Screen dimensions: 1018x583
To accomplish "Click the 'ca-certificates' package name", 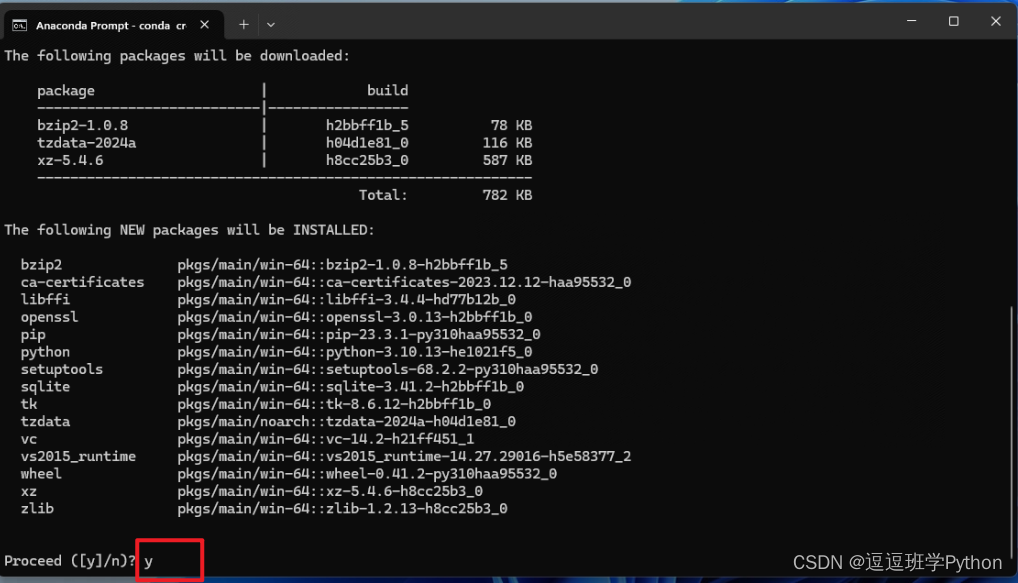I will 82,282.
